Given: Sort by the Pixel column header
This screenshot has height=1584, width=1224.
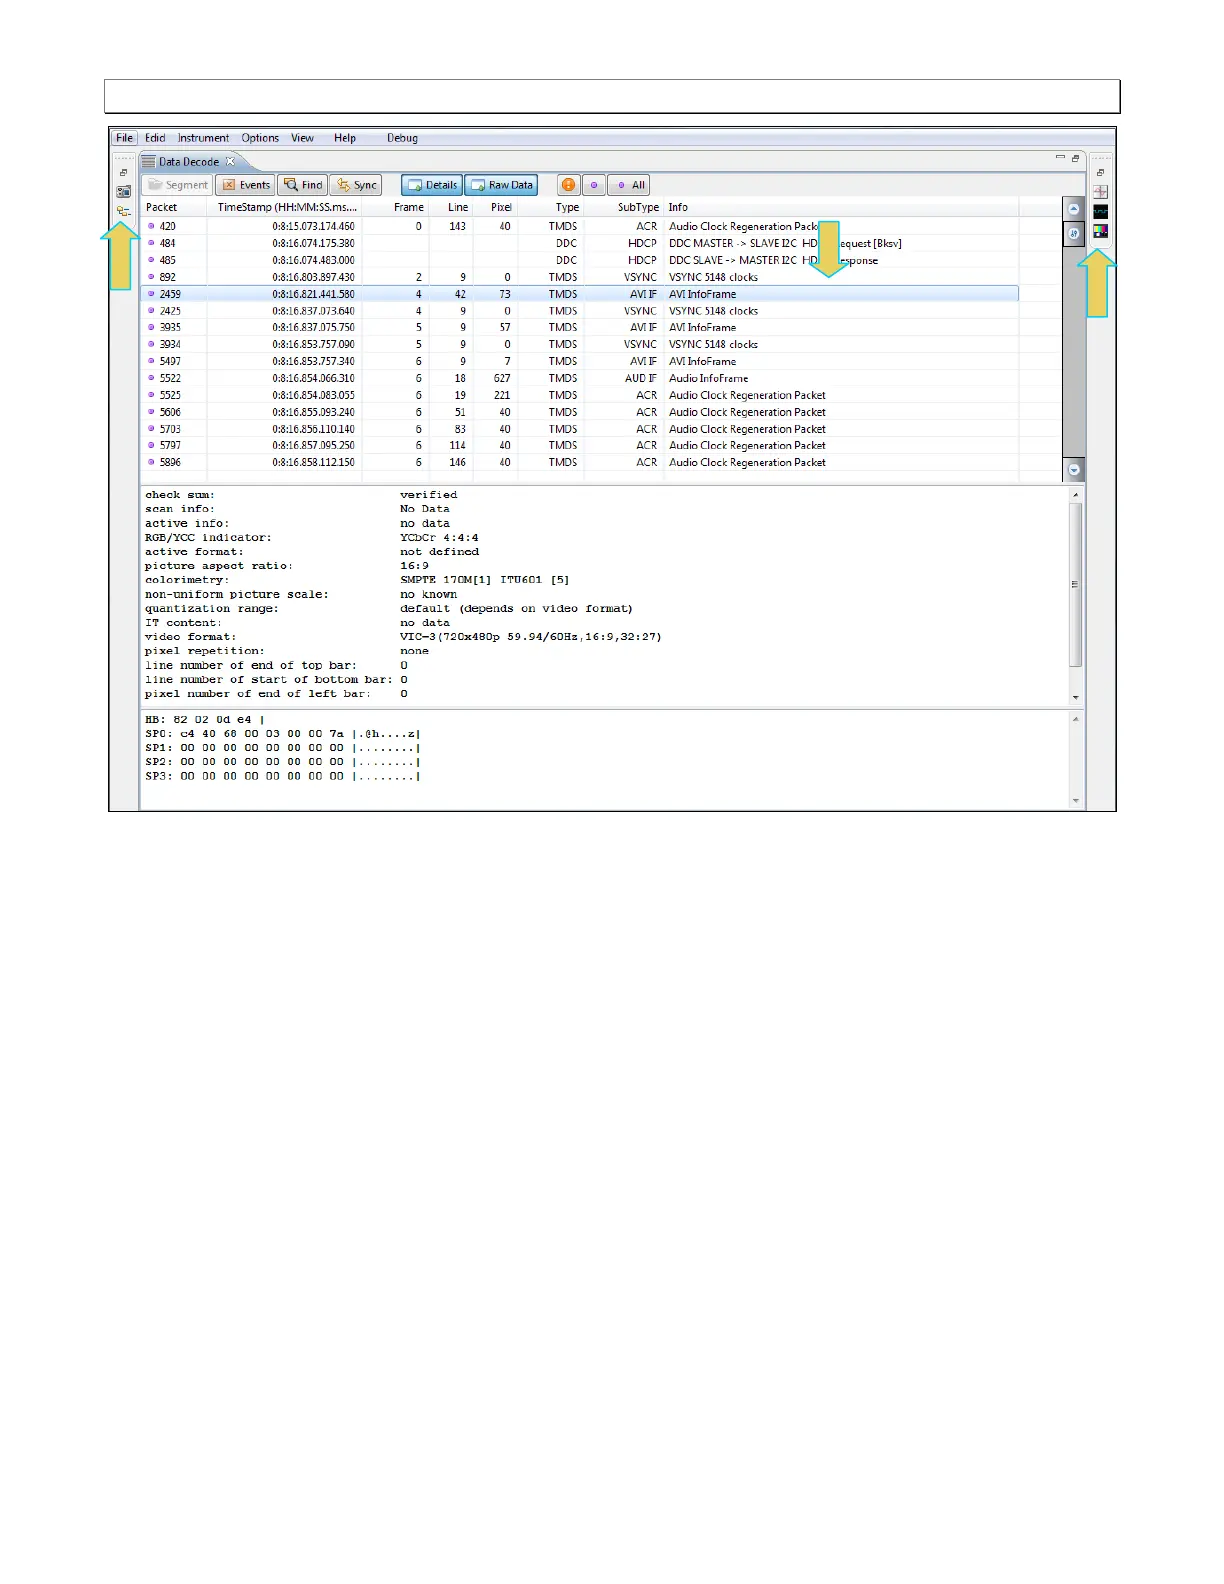Looking at the screenshot, I should point(495,207).
